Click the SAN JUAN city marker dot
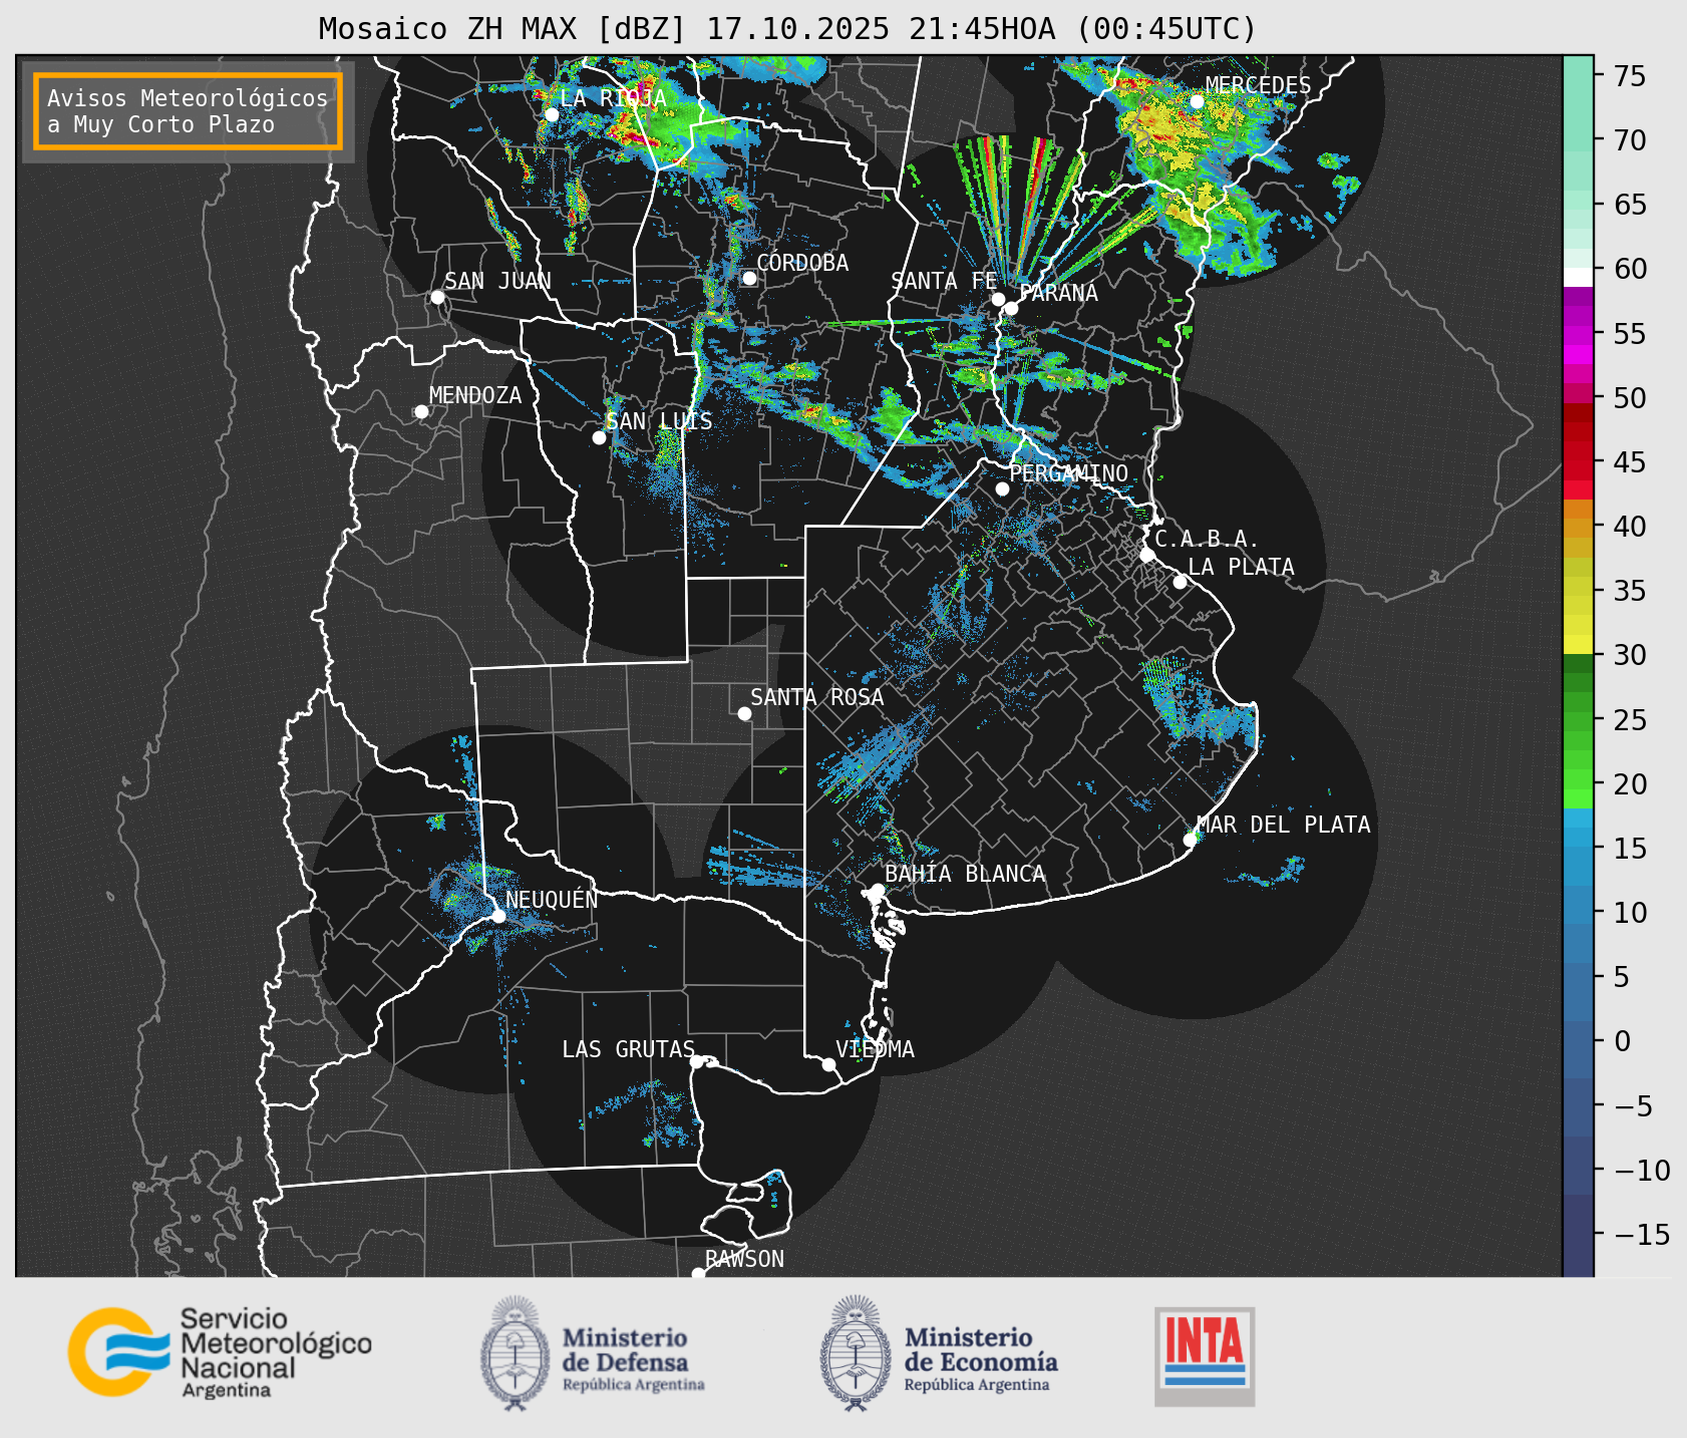The width and height of the screenshot is (1687, 1438). pos(437,297)
